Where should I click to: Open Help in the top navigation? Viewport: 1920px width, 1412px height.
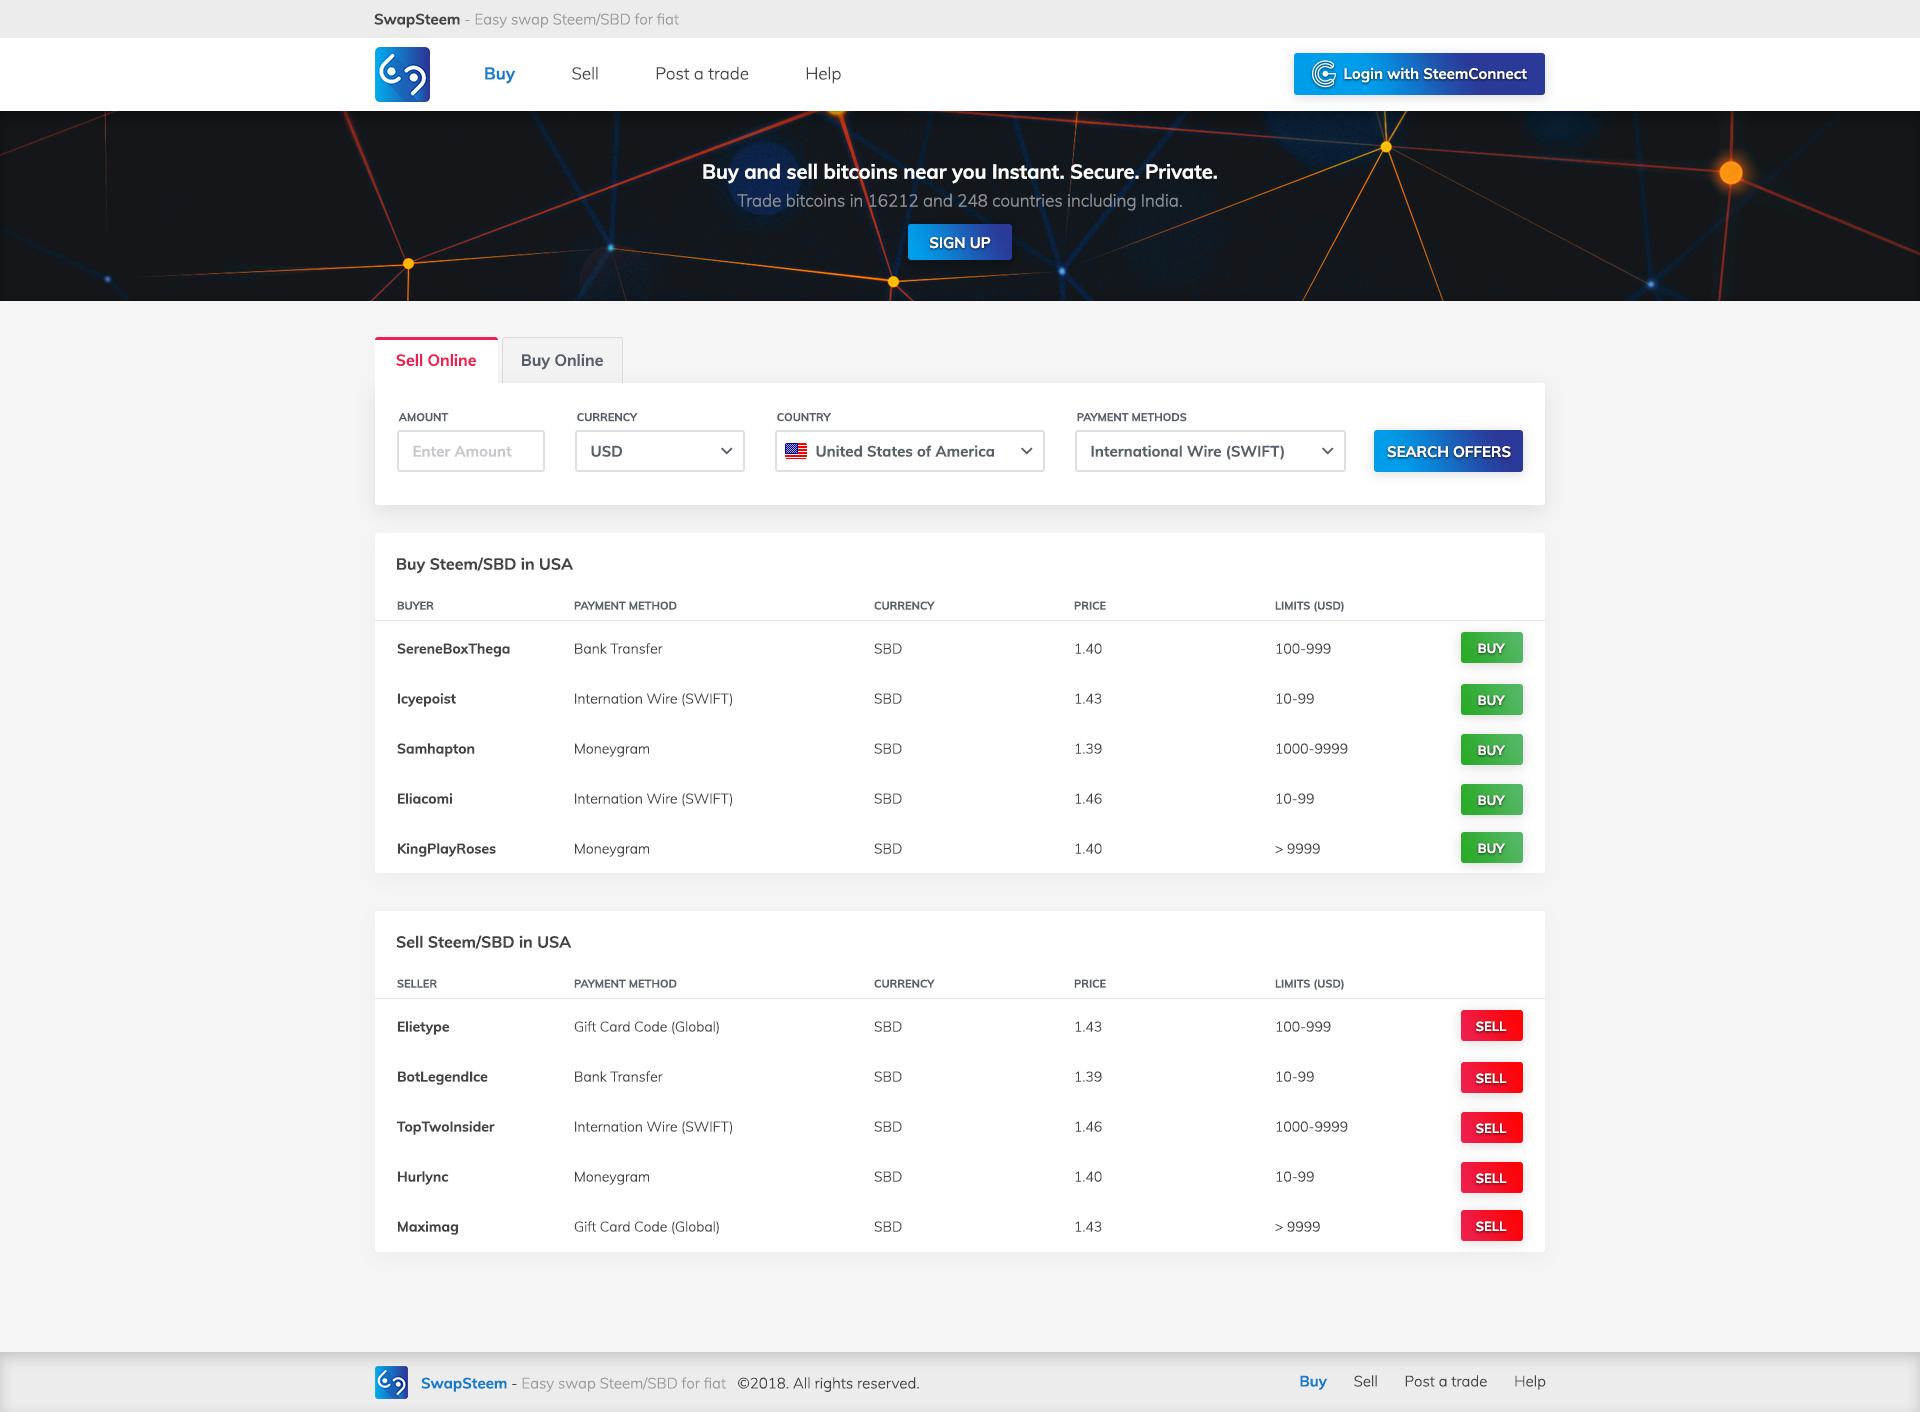[x=822, y=74]
